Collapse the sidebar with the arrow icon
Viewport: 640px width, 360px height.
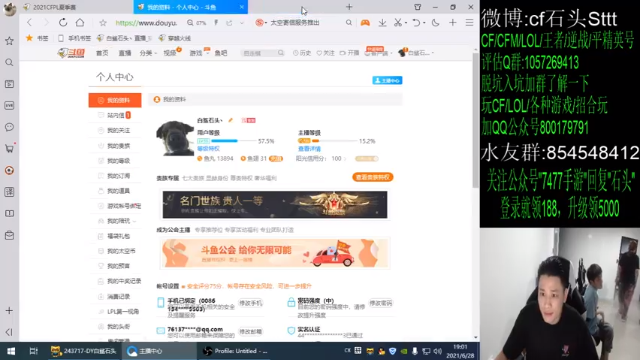[9, 332]
